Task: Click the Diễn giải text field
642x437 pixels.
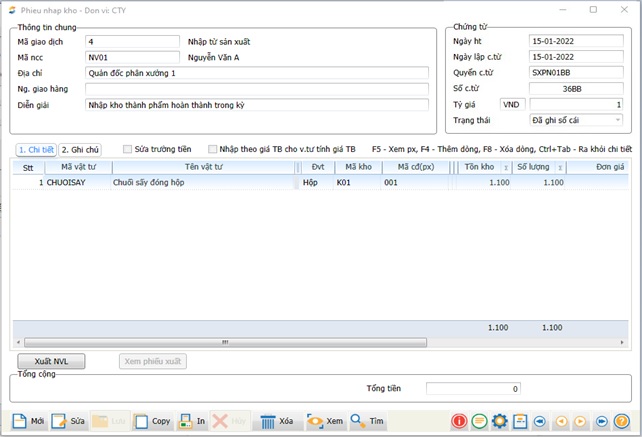Action: tap(257, 104)
